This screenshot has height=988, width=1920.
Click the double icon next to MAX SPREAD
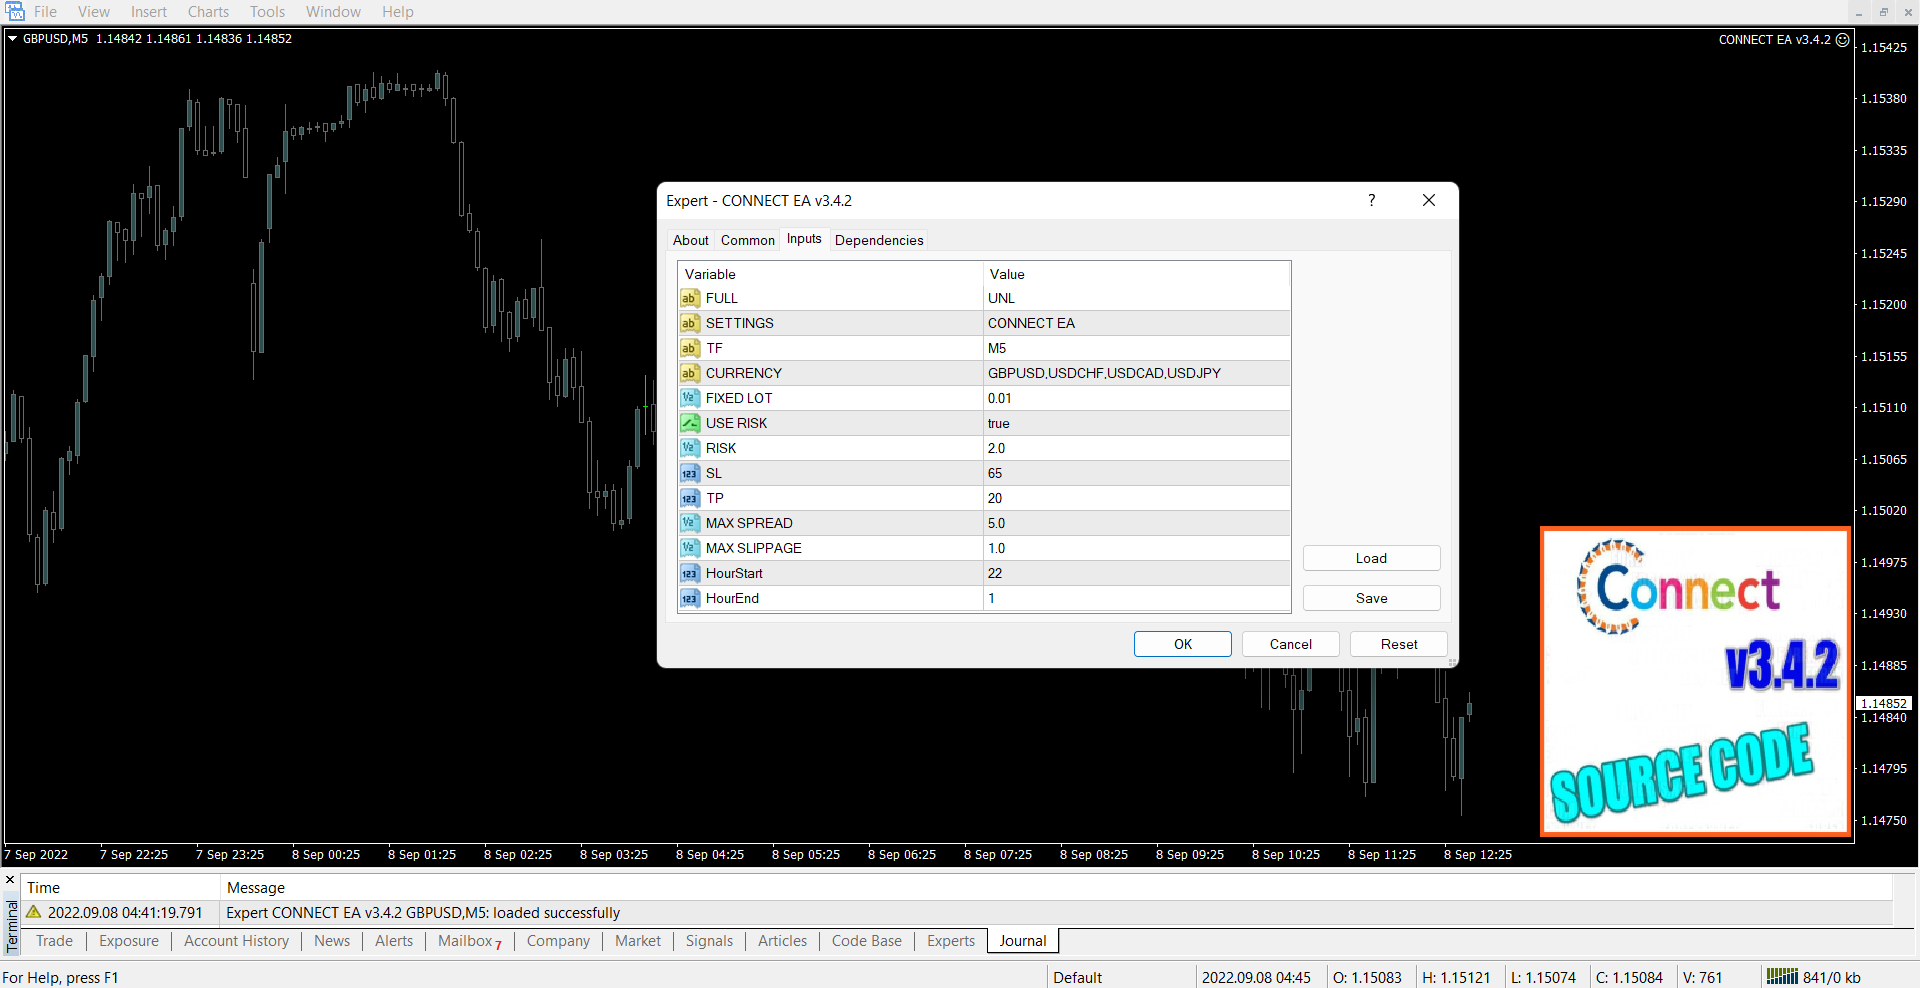pos(689,523)
